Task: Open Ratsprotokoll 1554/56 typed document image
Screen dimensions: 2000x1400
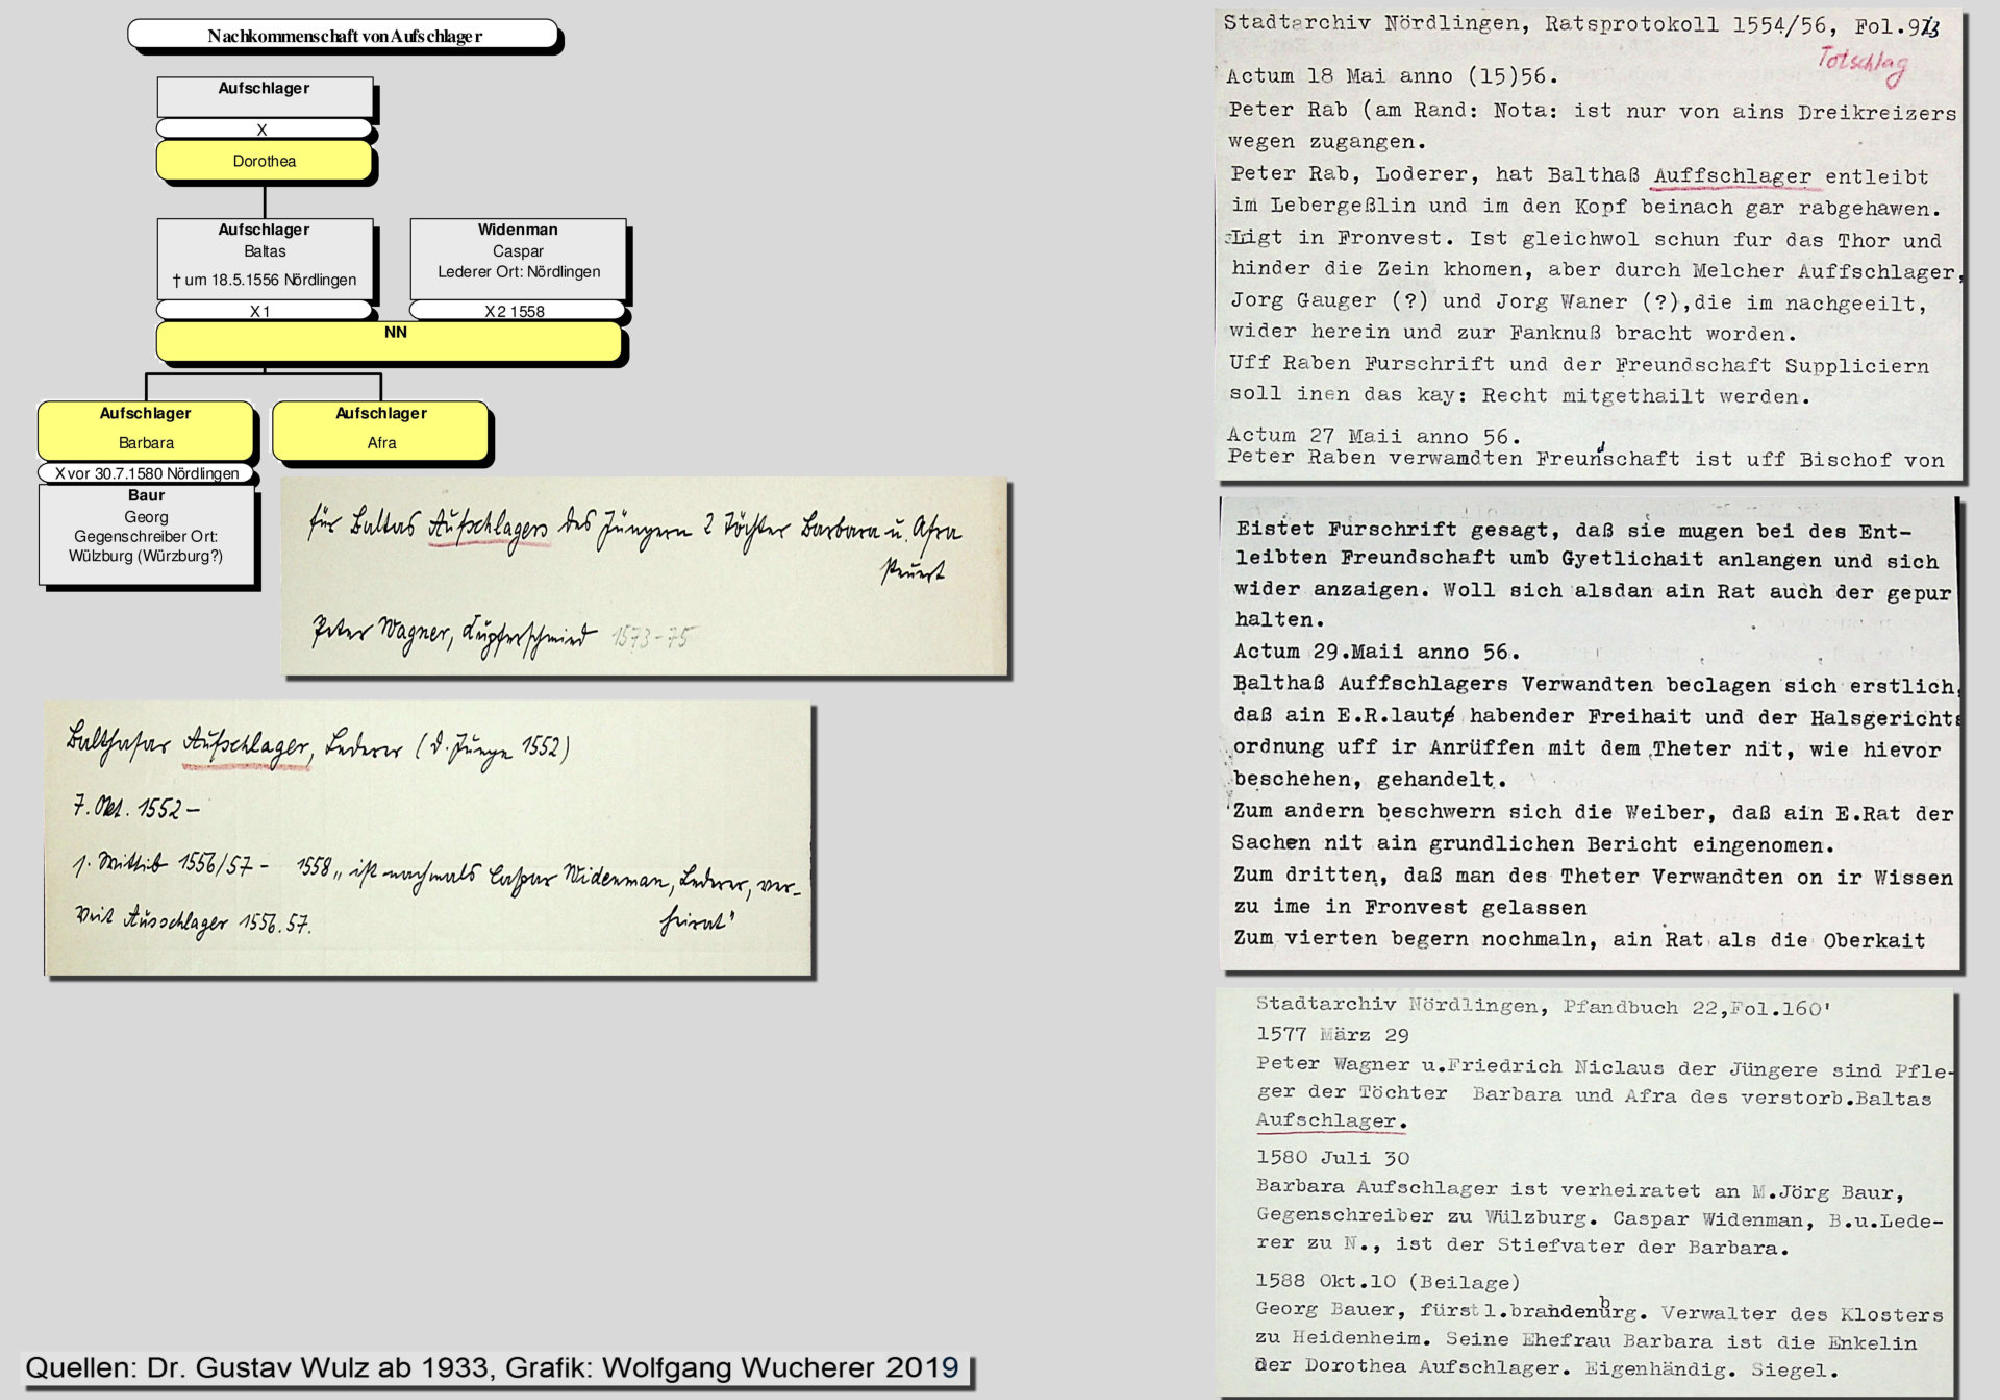Action: [1590, 245]
